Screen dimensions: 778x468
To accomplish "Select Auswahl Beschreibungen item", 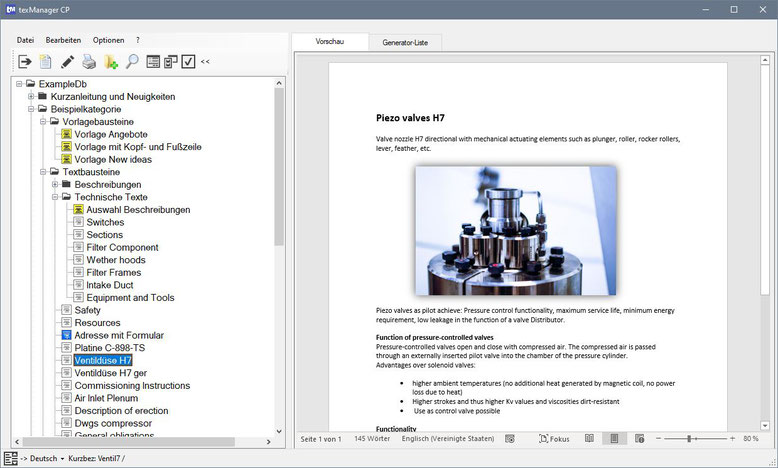I will point(138,209).
